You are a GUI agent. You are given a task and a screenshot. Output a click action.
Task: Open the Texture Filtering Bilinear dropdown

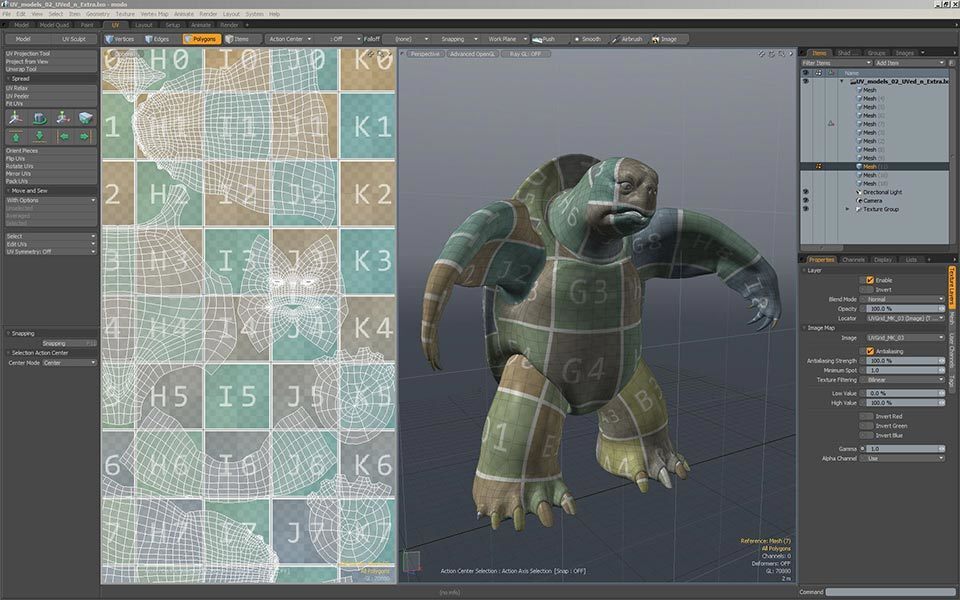coord(905,380)
